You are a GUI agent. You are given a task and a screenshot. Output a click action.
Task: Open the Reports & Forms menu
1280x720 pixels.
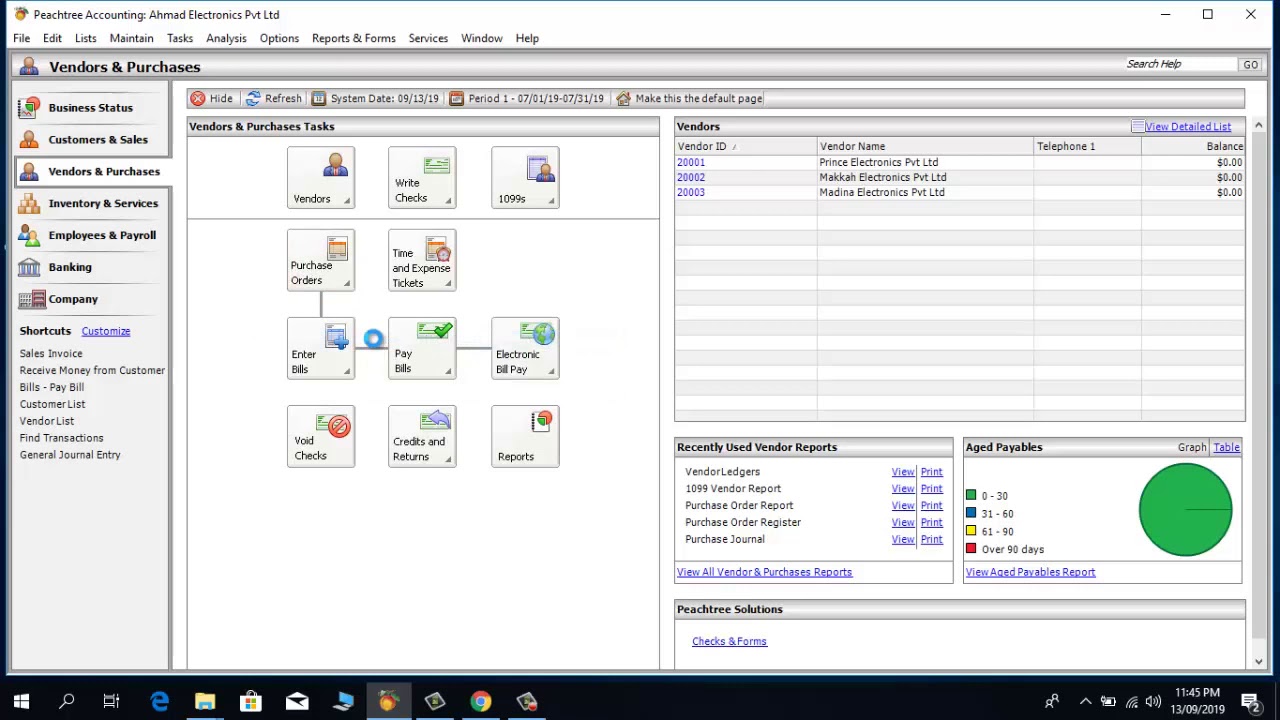coord(354,38)
